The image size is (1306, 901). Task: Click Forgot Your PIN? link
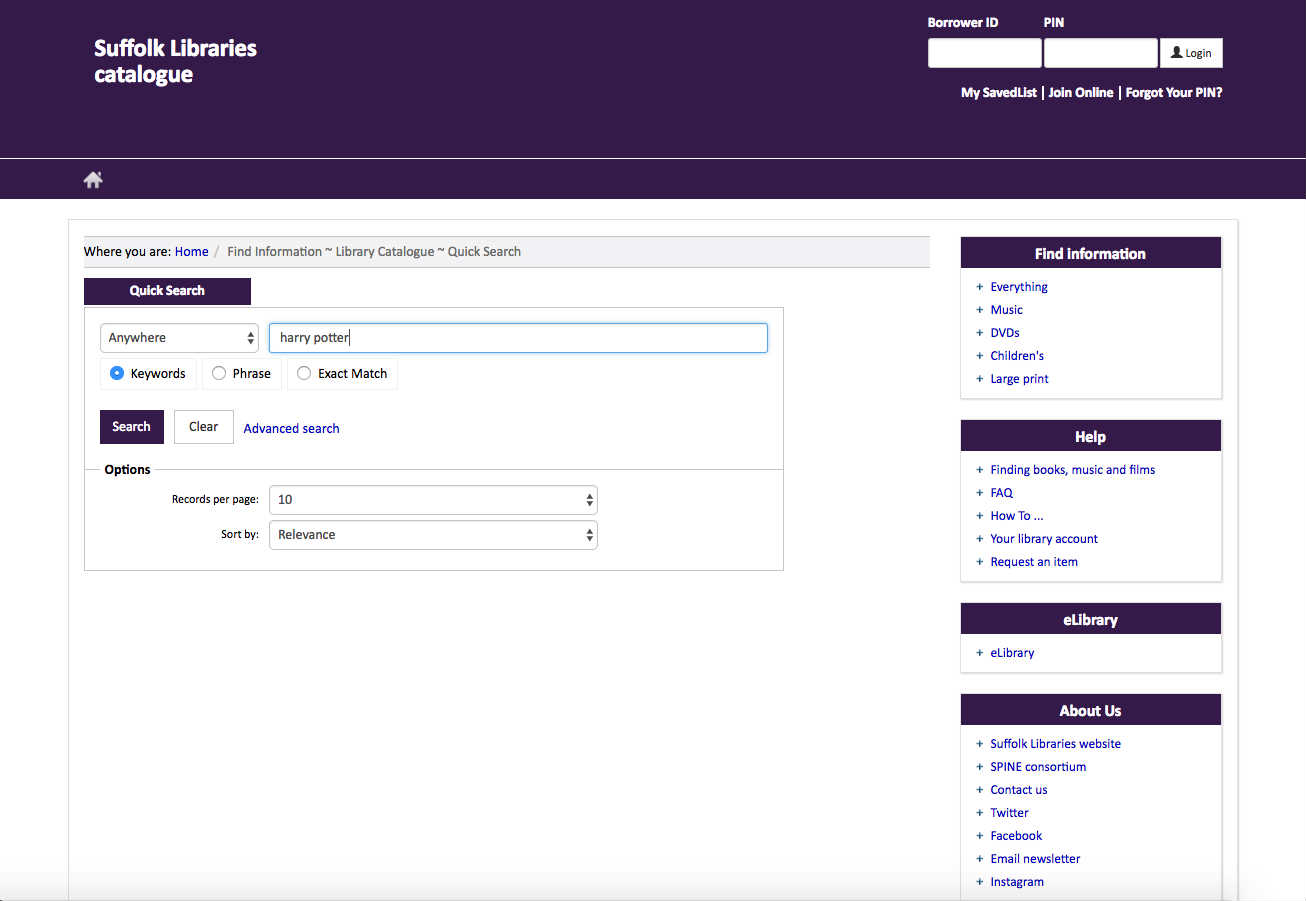(x=1174, y=92)
